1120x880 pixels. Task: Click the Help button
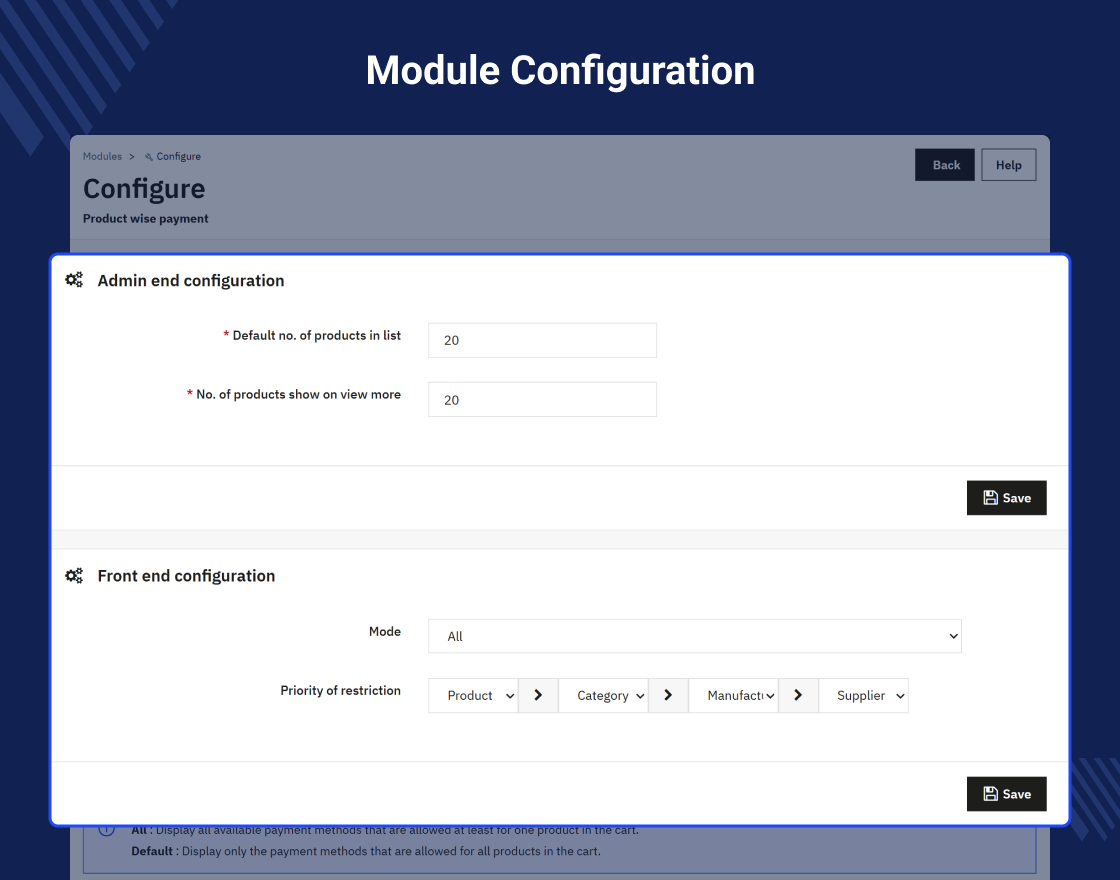click(x=1009, y=165)
